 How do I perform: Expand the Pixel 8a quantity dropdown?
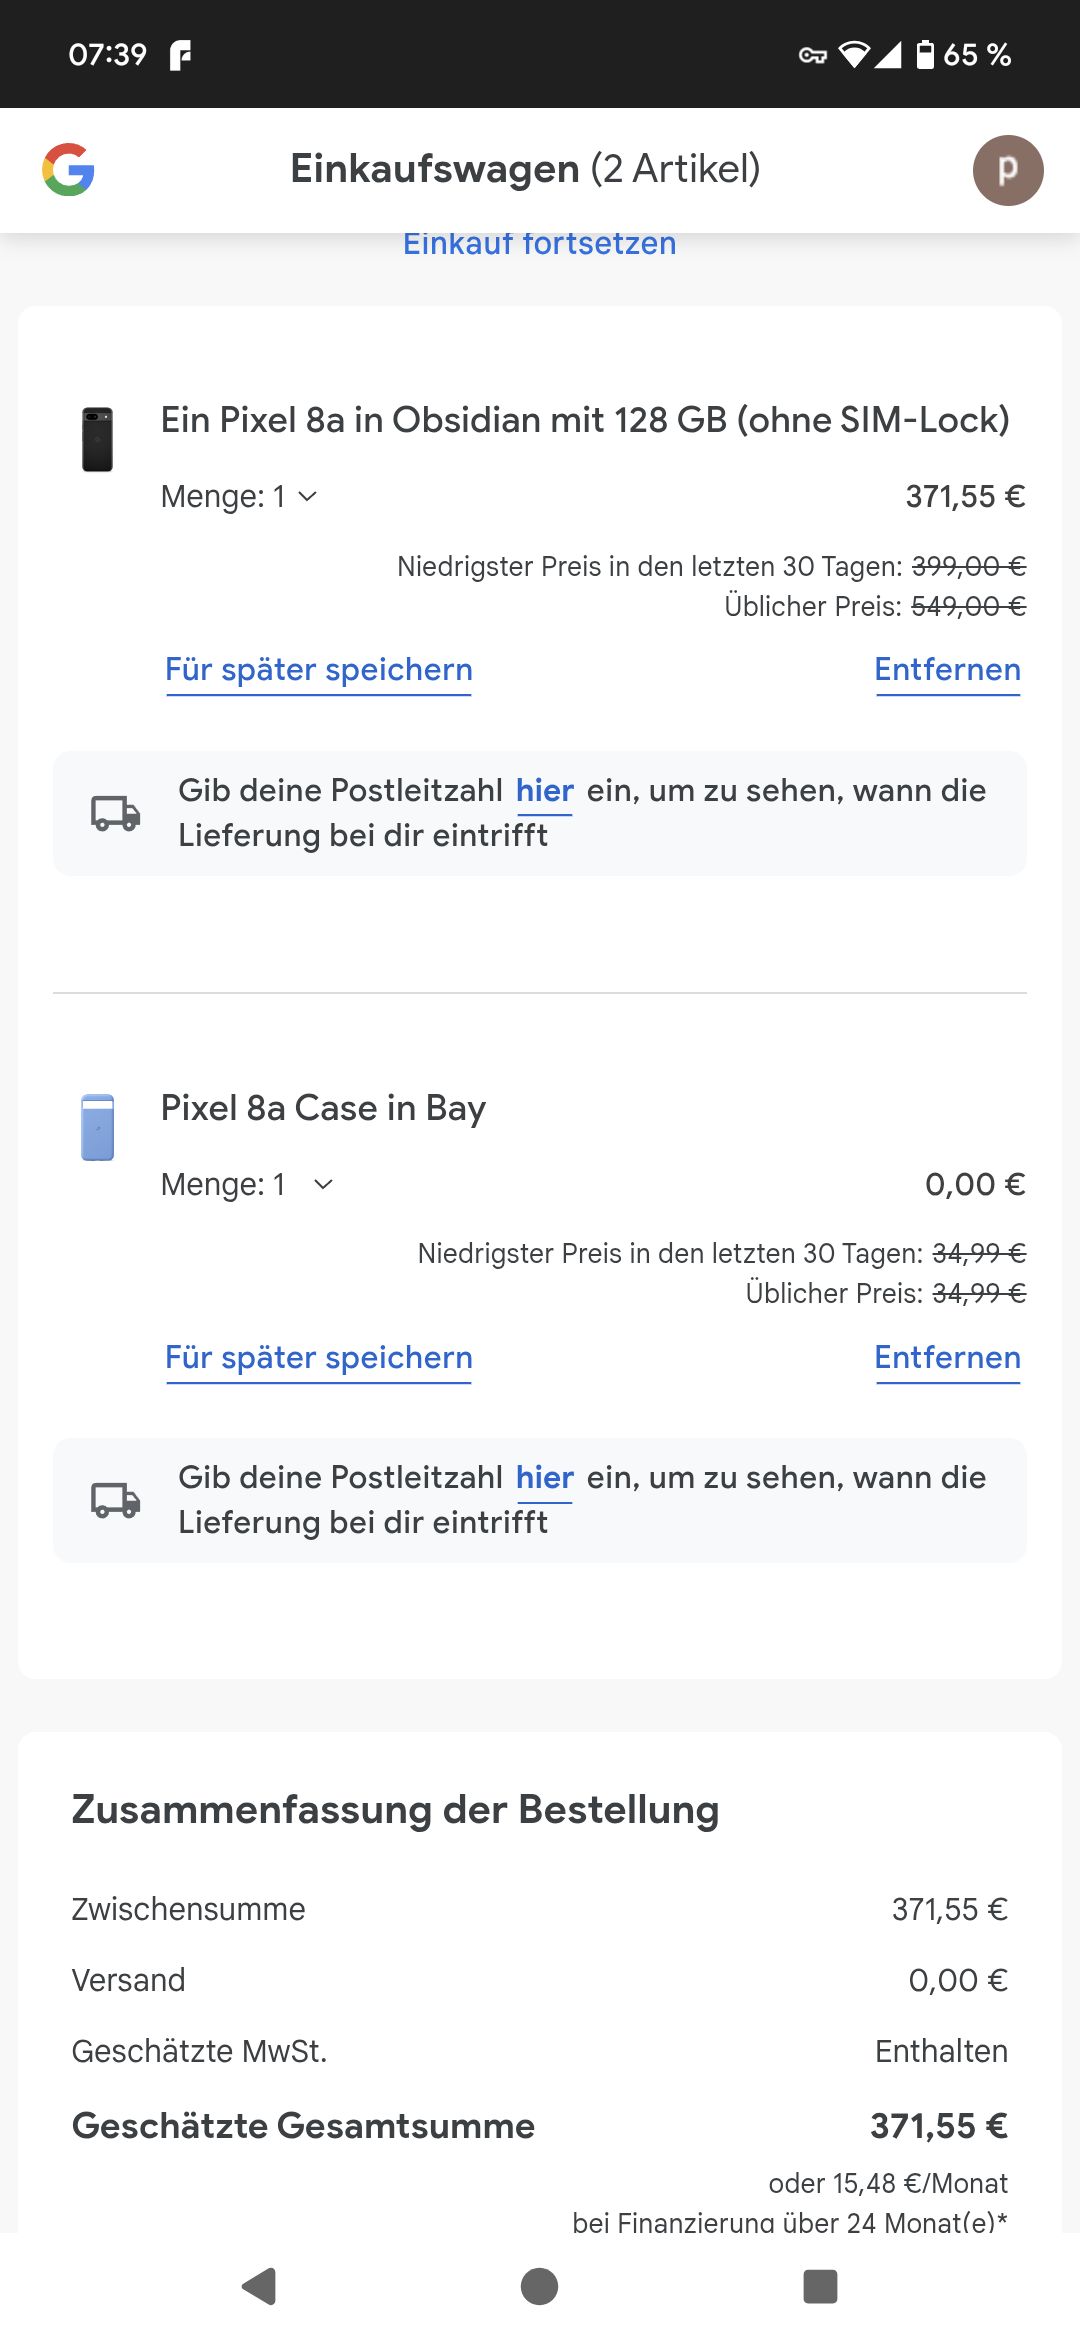pyautogui.click(x=240, y=497)
